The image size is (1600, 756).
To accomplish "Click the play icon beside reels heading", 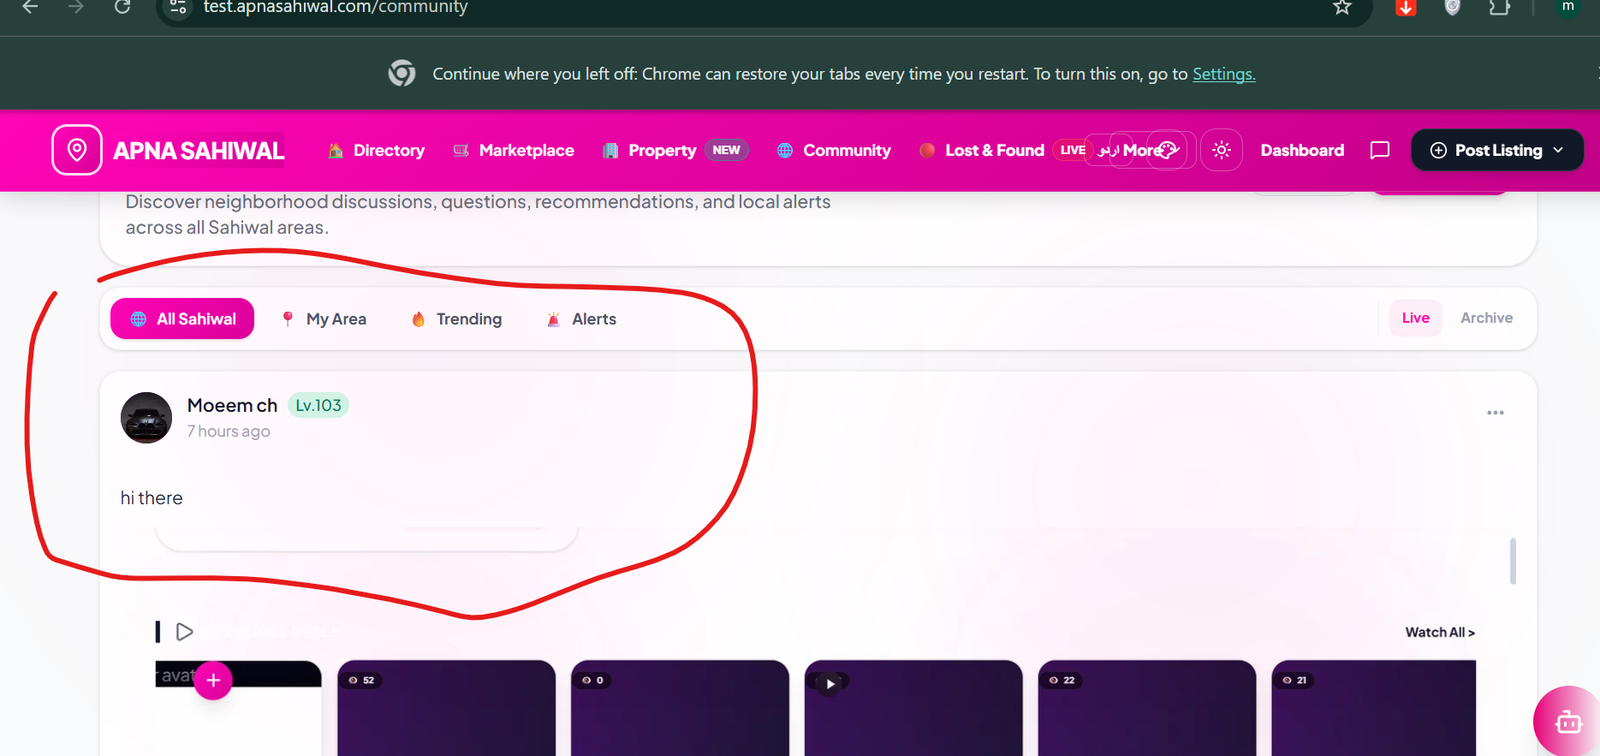I will click(184, 632).
